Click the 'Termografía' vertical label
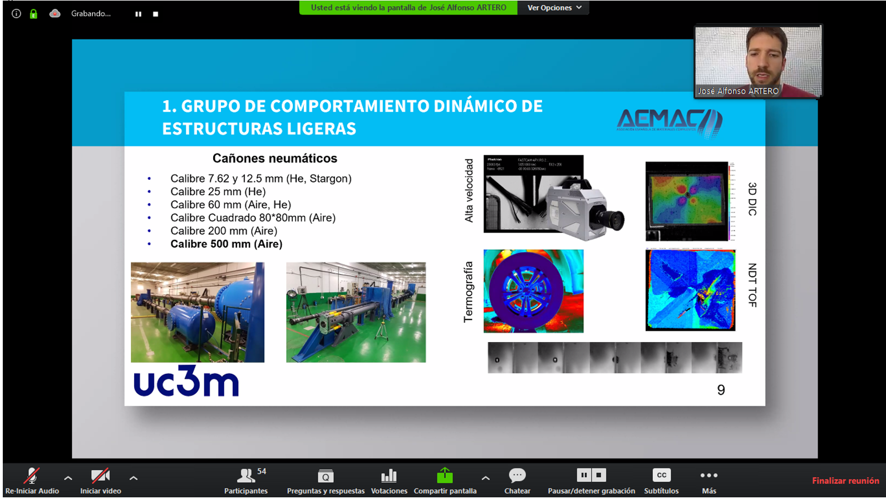 pyautogui.click(x=468, y=292)
